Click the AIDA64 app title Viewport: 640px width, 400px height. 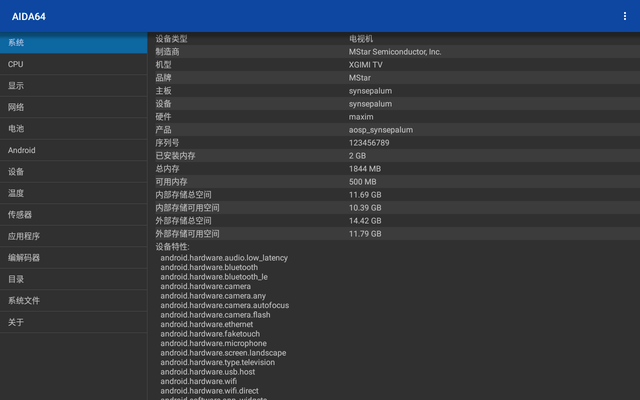(x=28, y=17)
